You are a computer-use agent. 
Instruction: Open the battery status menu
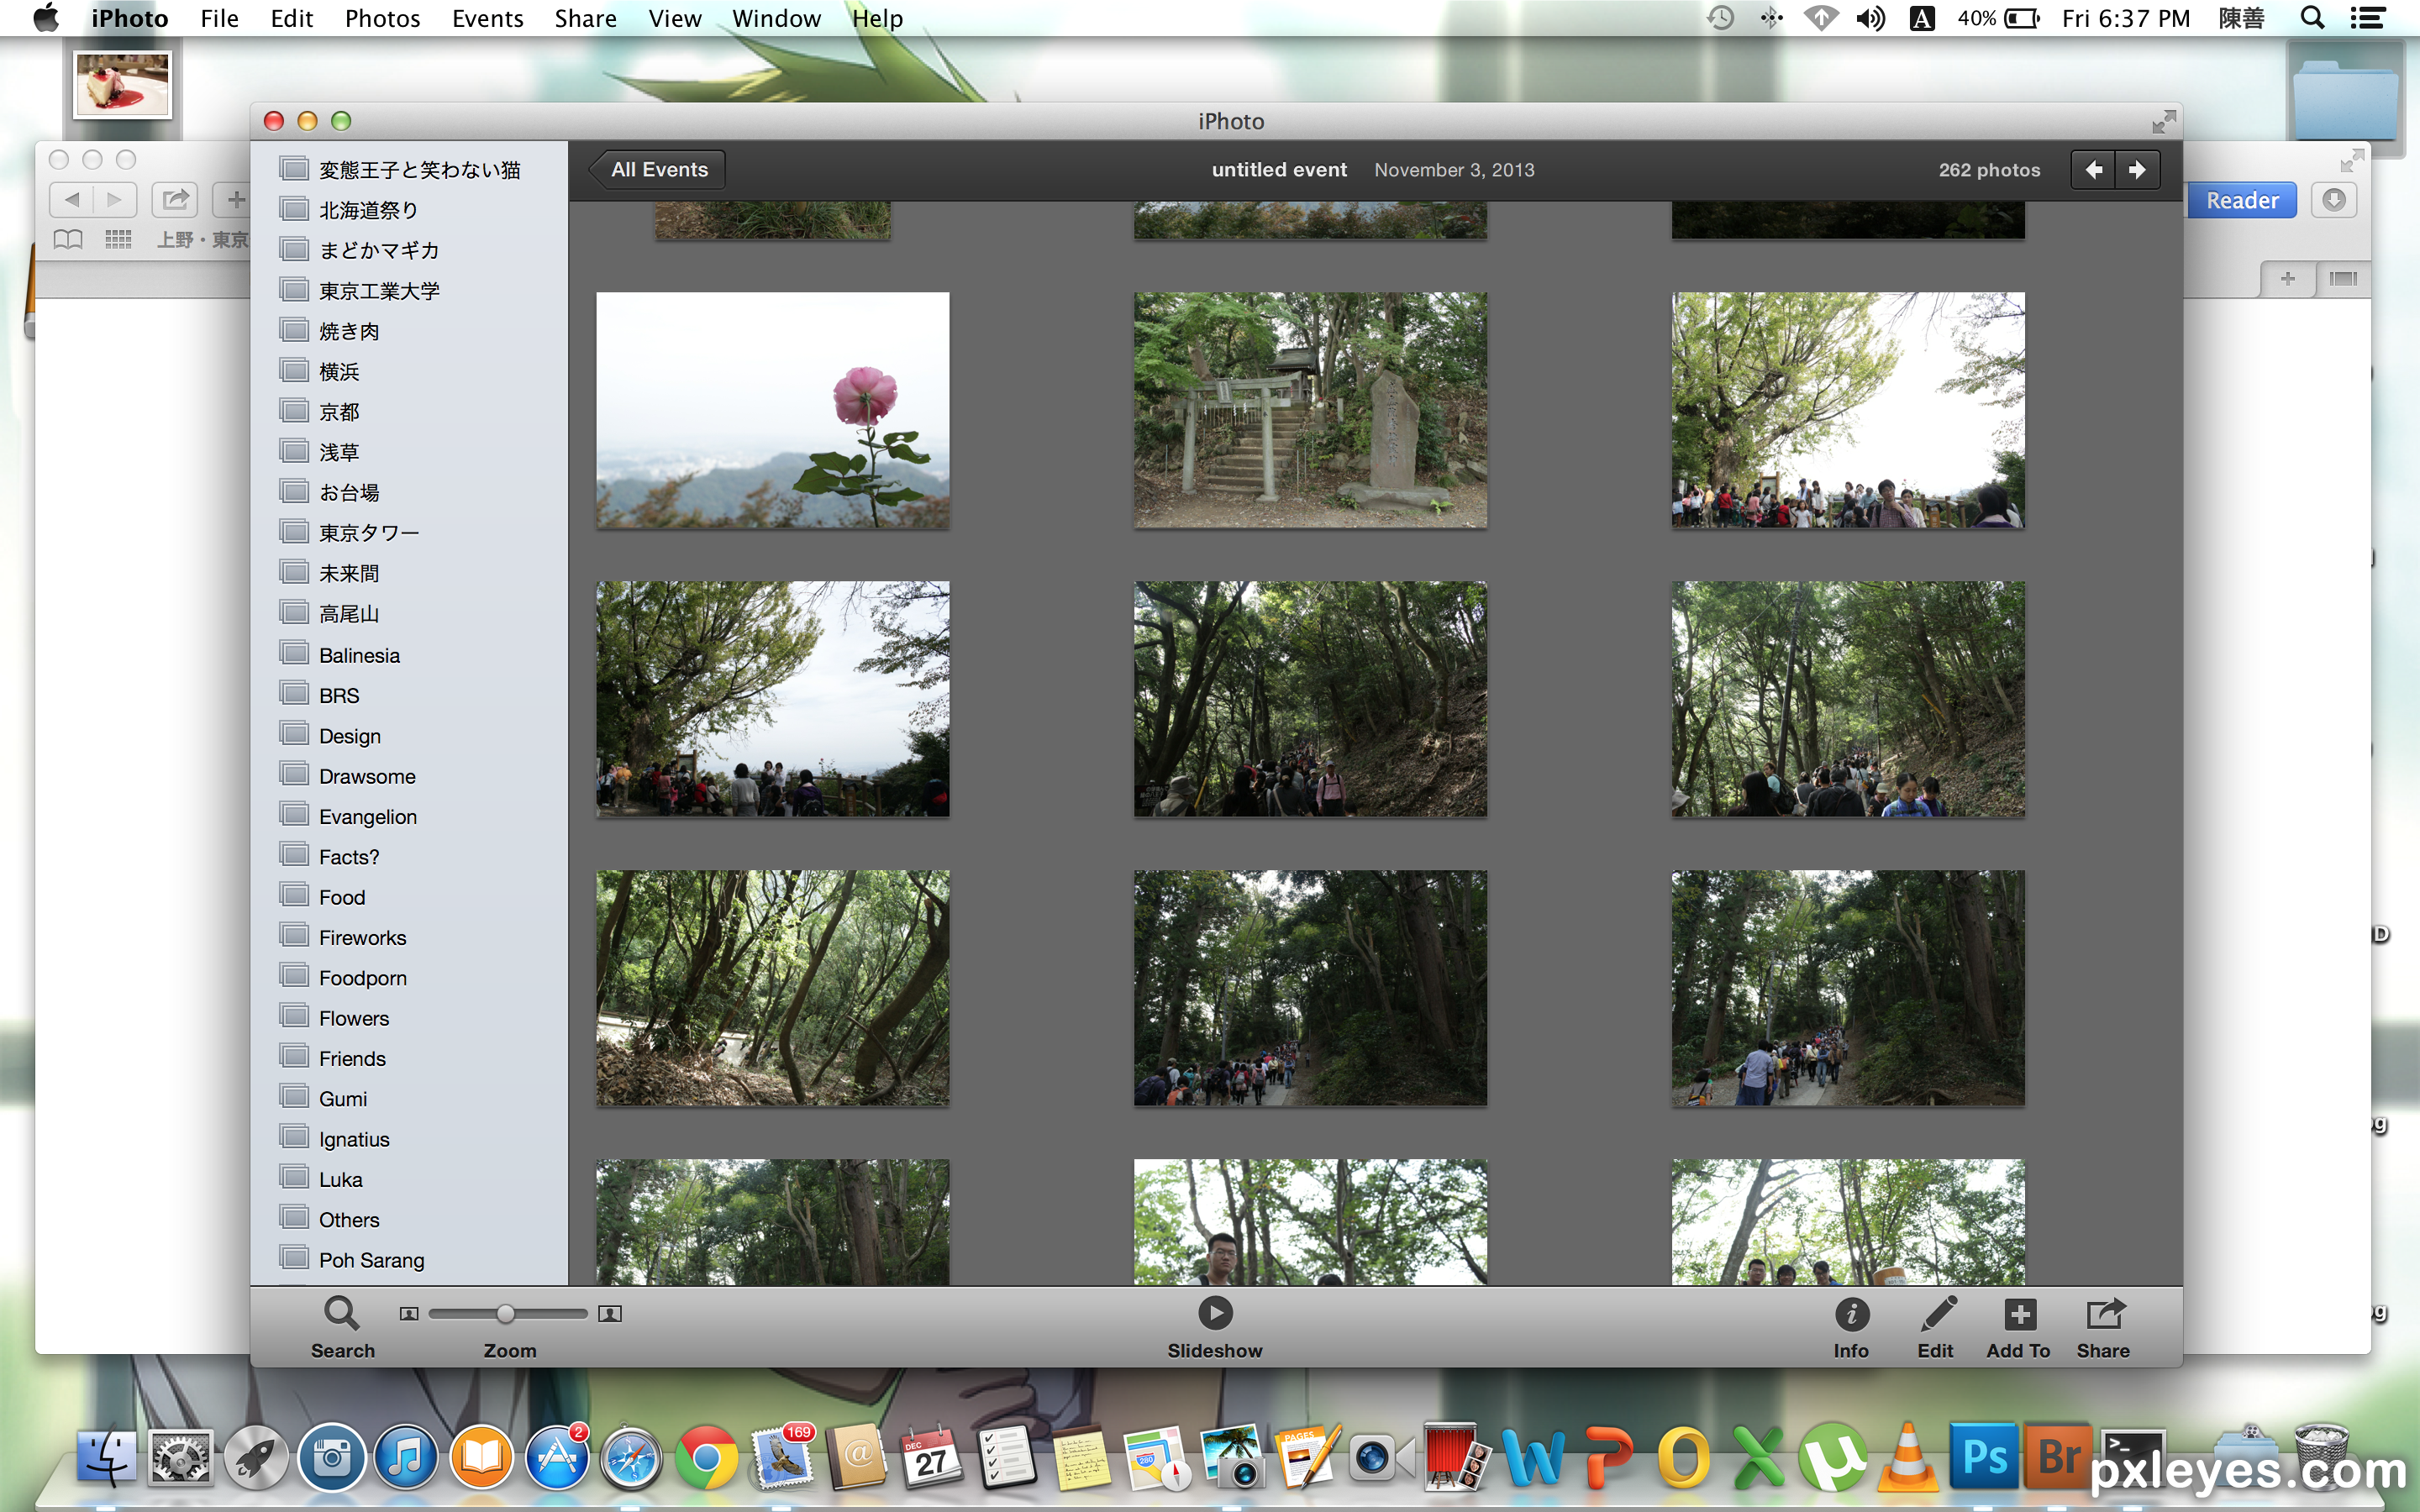pyautogui.click(x=2000, y=18)
